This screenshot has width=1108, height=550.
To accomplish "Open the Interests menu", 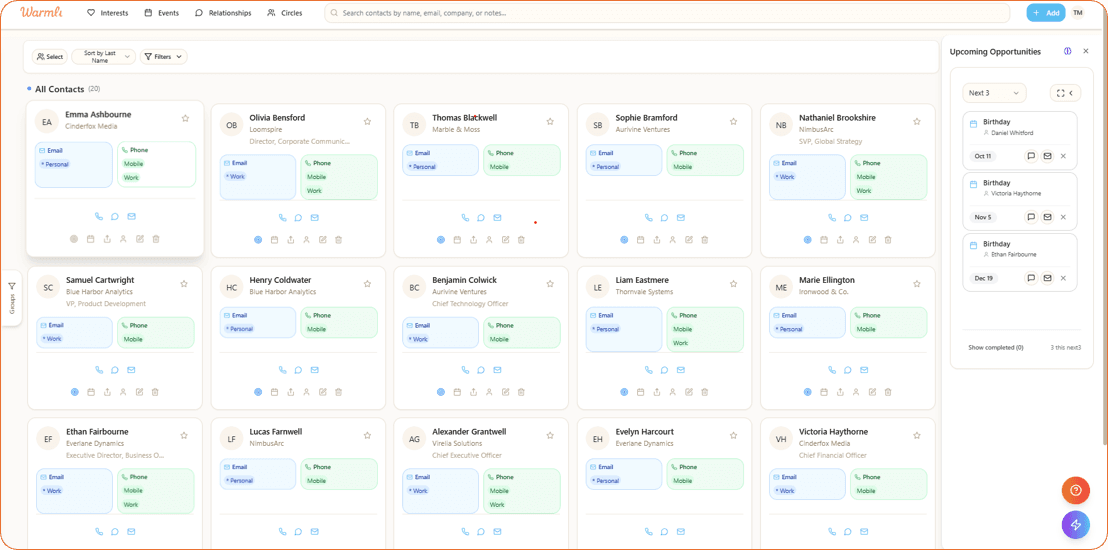I will (107, 13).
